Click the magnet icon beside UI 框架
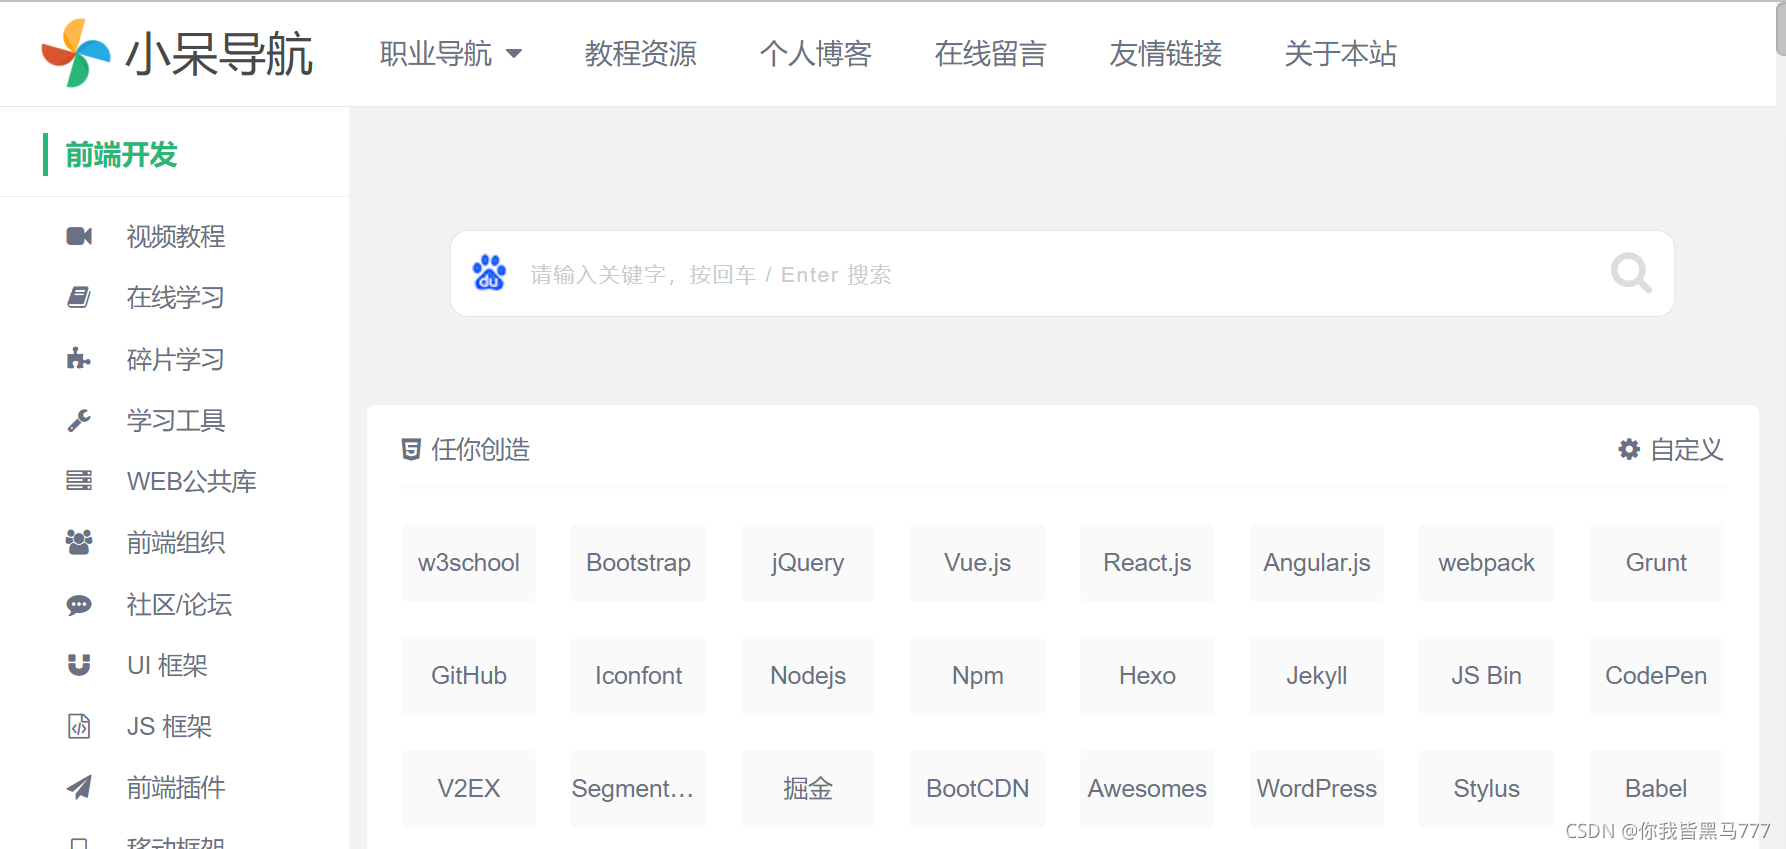 pos(79,665)
